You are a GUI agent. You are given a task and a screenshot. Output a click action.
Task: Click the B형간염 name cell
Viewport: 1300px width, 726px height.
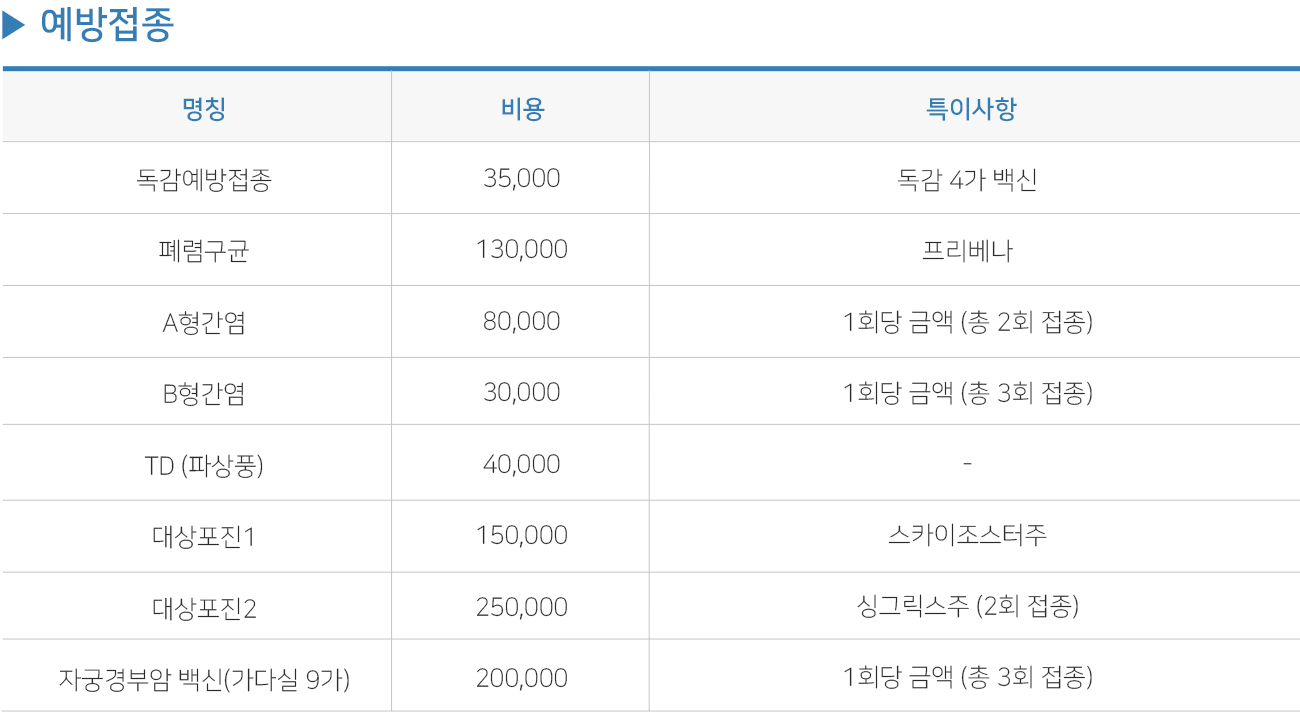pyautogui.click(x=204, y=393)
